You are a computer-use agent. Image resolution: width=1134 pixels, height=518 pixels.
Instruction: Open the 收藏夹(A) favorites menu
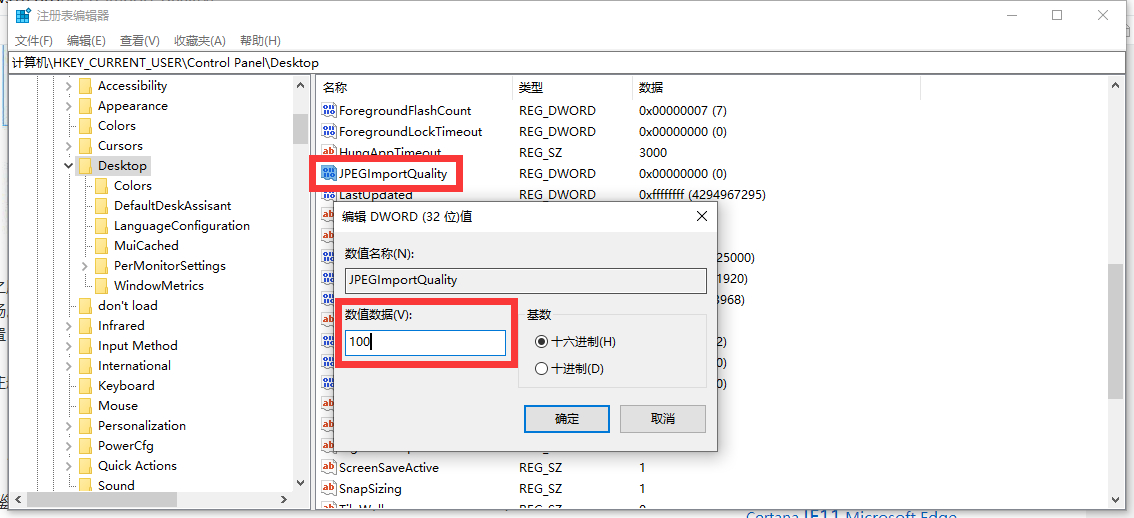199,41
